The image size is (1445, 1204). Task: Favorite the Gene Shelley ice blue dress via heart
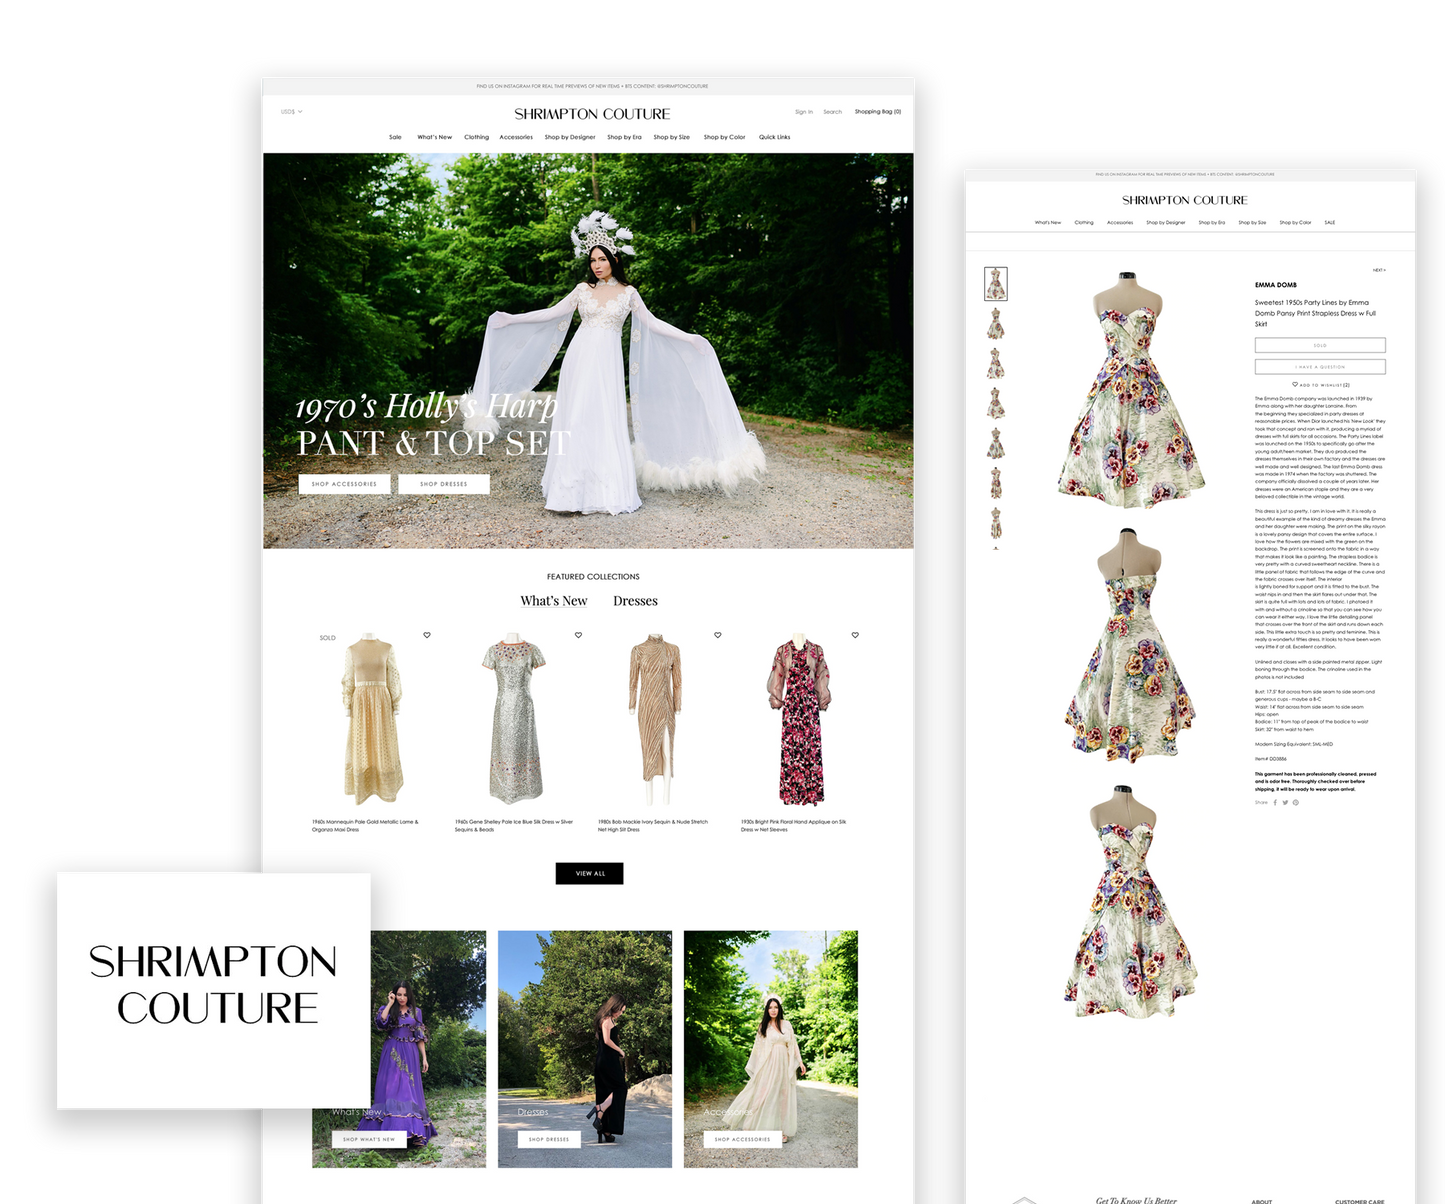578,635
